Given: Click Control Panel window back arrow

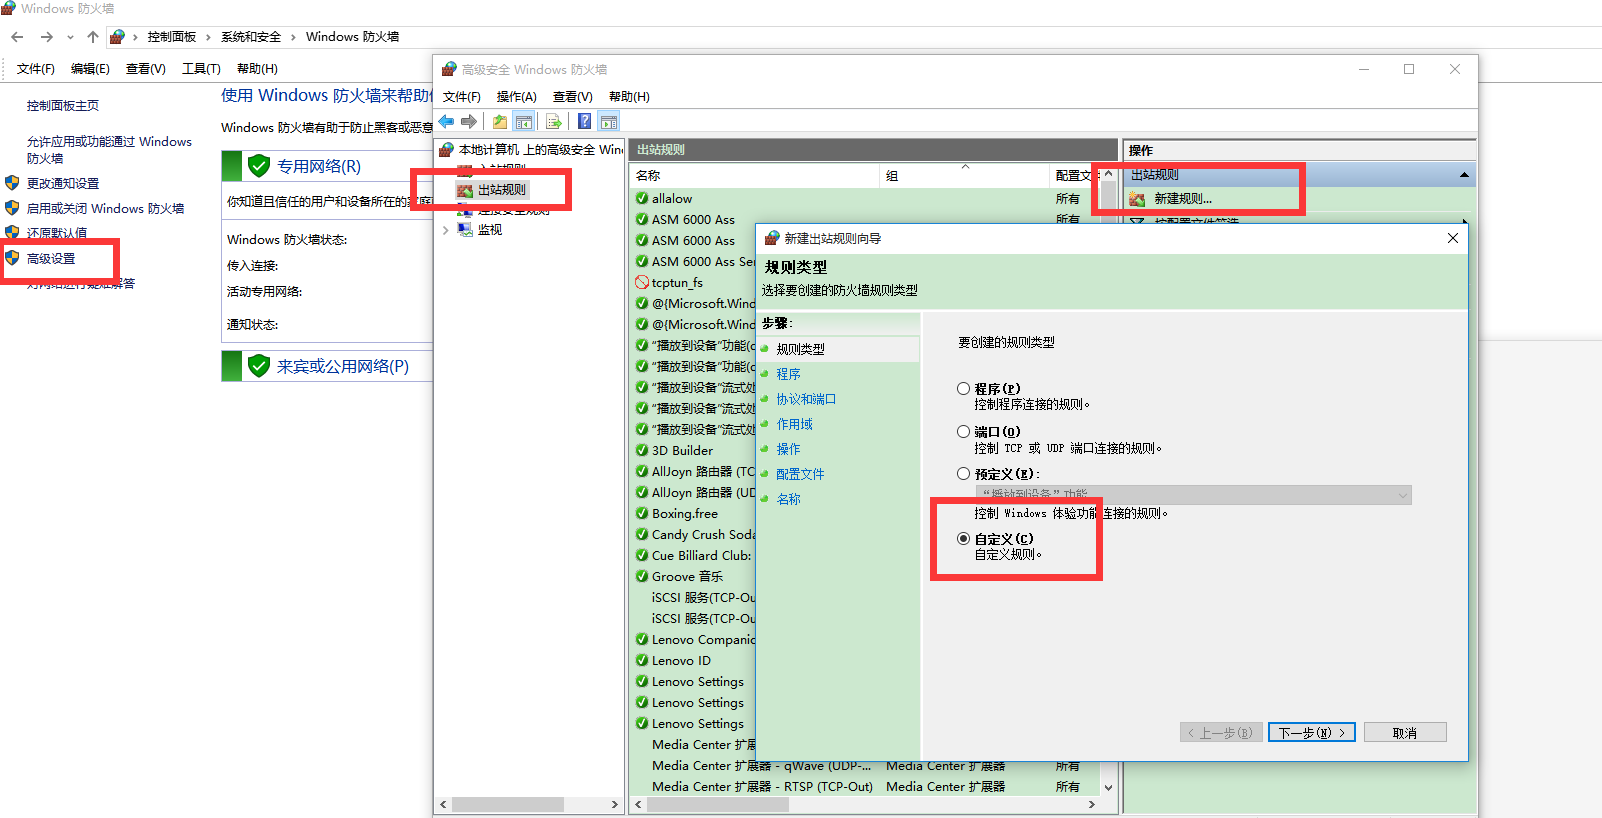Looking at the screenshot, I should tap(17, 37).
